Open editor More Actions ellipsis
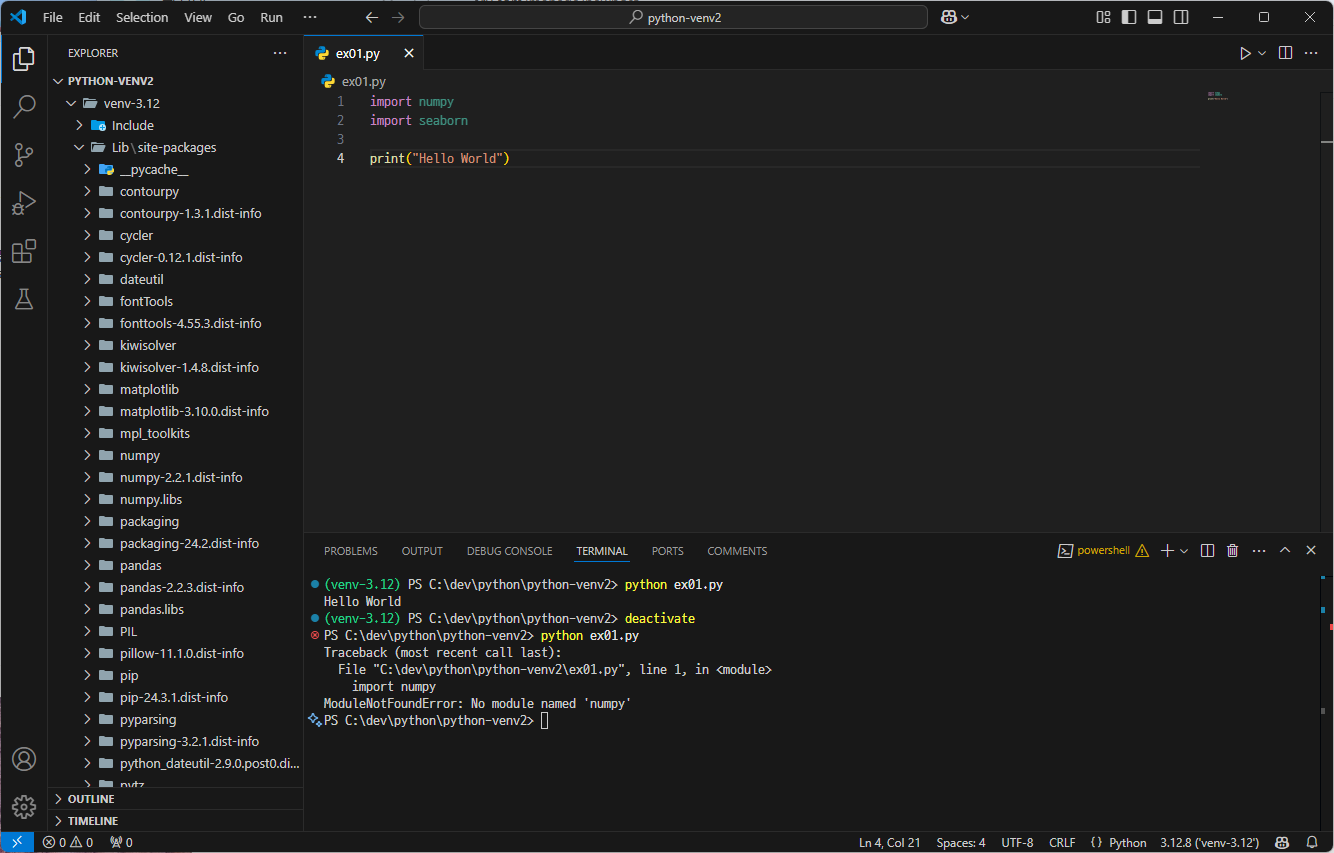Screen dimensions: 1334x853 point(1312,53)
